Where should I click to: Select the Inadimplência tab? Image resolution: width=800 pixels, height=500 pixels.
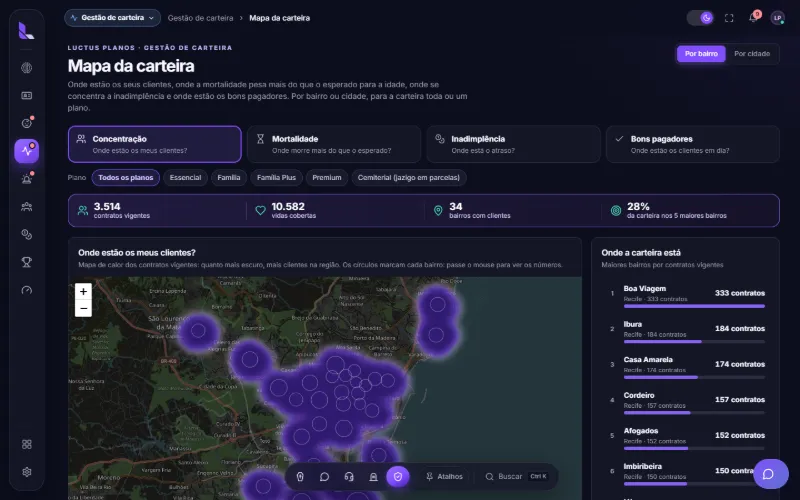513,144
